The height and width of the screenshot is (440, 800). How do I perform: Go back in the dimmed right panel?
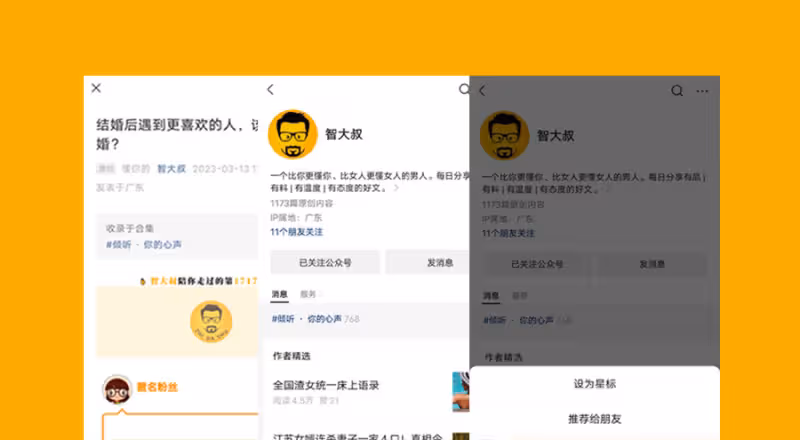point(482,91)
